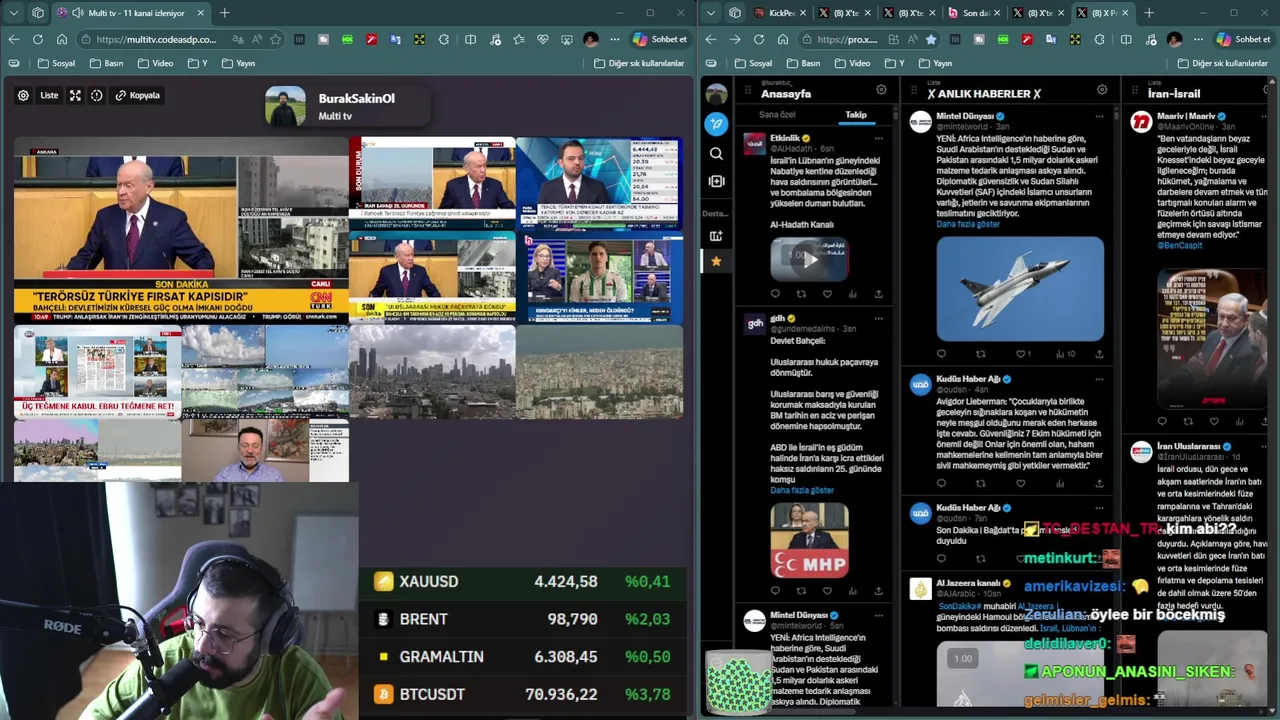Open tab search chevron in left browser
Viewport: 1280px width, 720px height.
click(x=13, y=13)
